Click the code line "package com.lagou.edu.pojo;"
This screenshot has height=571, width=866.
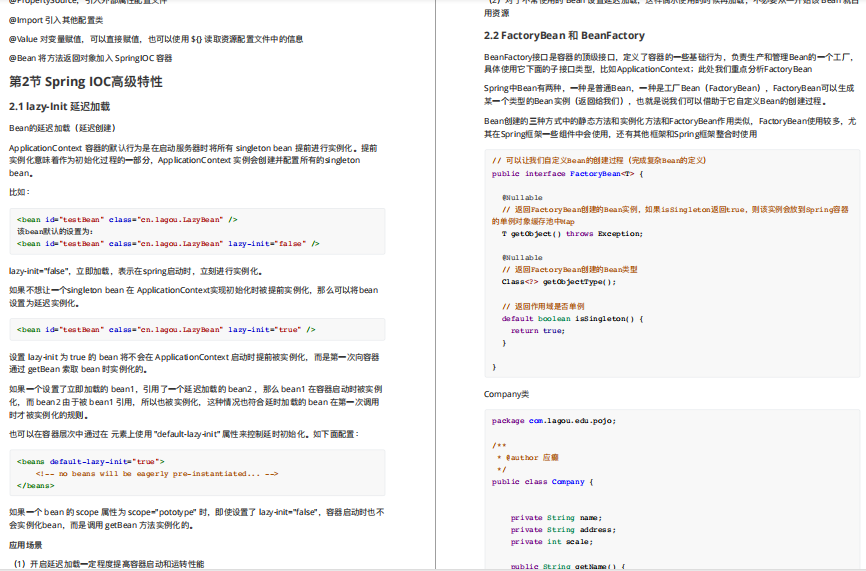554,421
